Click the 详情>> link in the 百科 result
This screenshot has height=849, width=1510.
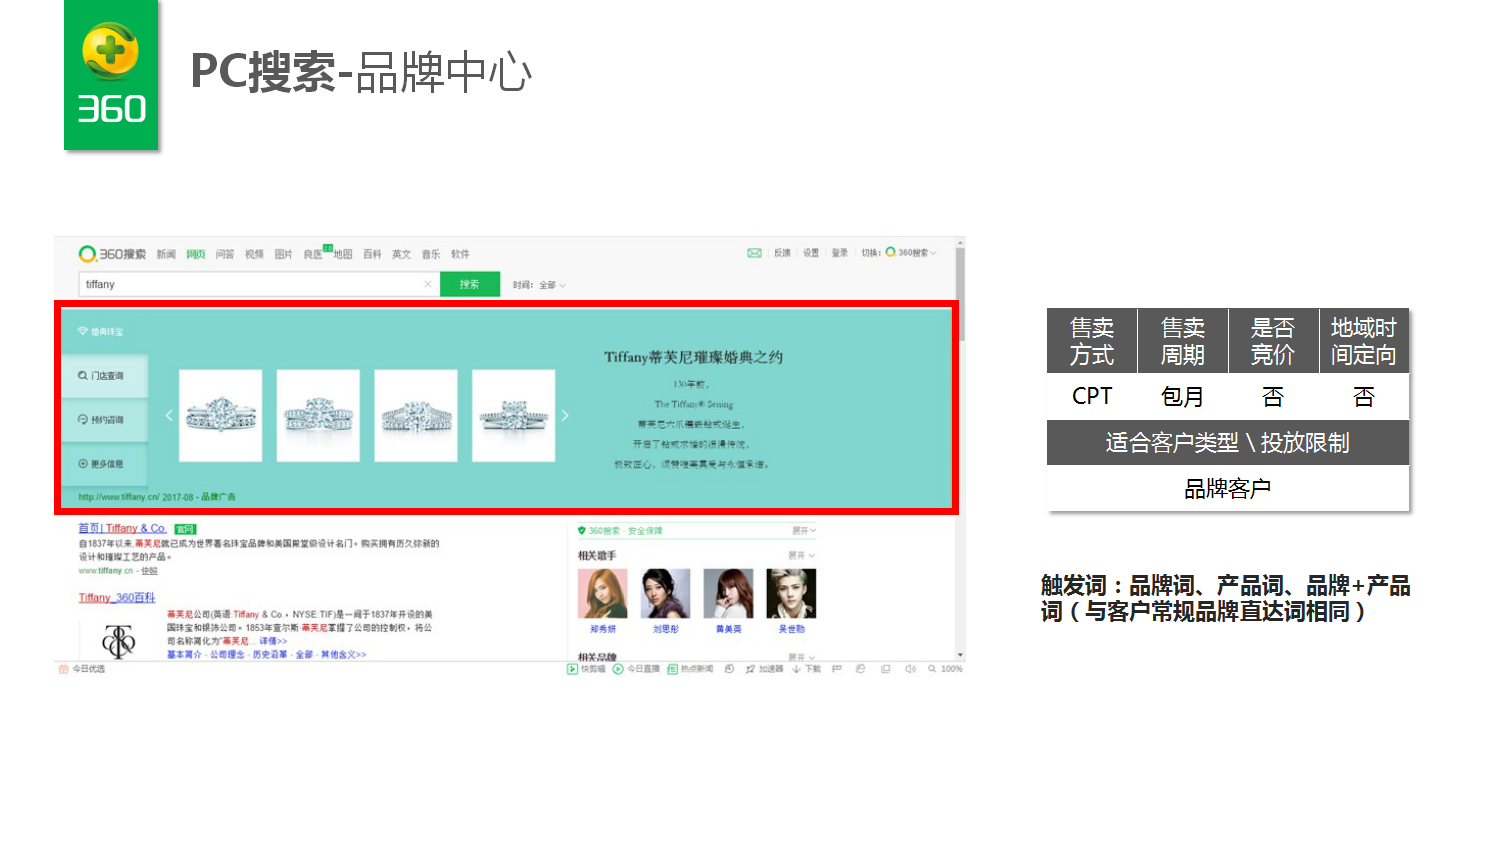[273, 641]
